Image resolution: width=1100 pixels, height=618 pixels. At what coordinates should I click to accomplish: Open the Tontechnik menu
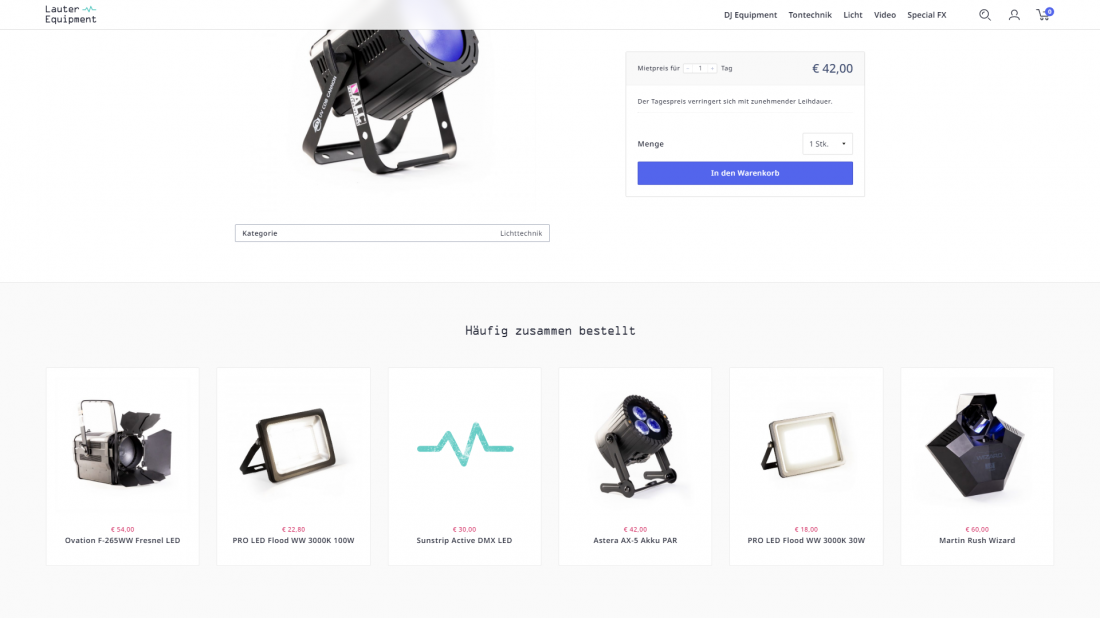coord(810,15)
